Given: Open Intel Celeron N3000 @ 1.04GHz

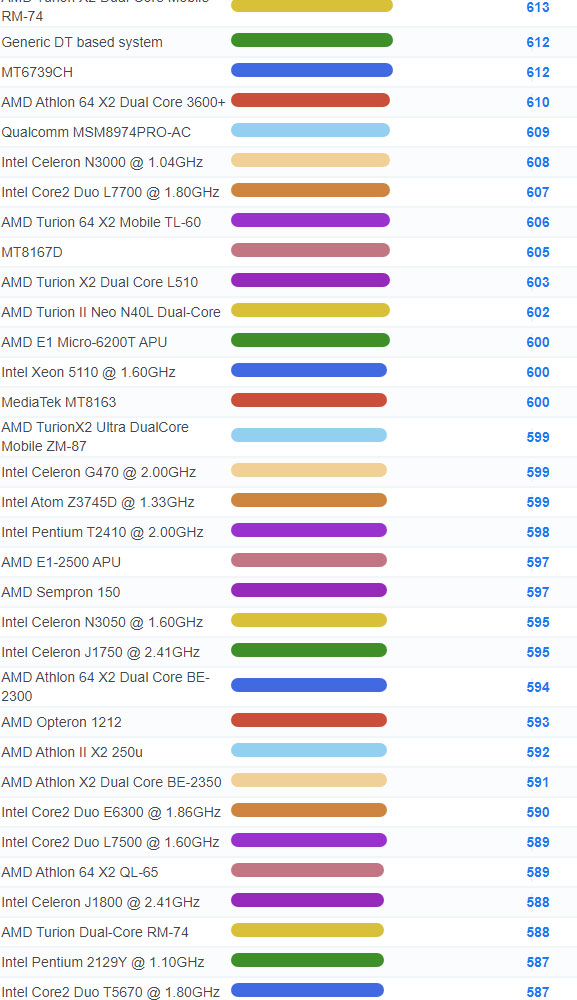Looking at the screenshot, I should pos(102,163).
